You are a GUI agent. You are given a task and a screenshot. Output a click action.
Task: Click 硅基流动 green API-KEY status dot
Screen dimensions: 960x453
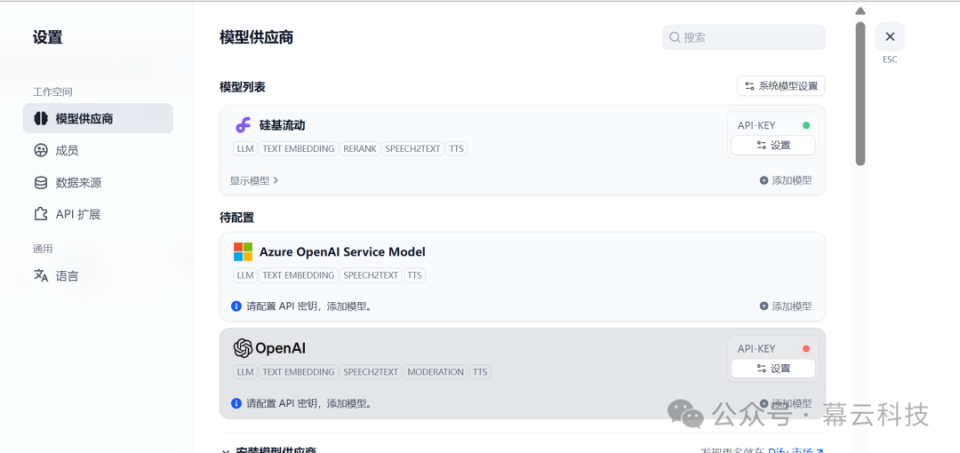806,125
